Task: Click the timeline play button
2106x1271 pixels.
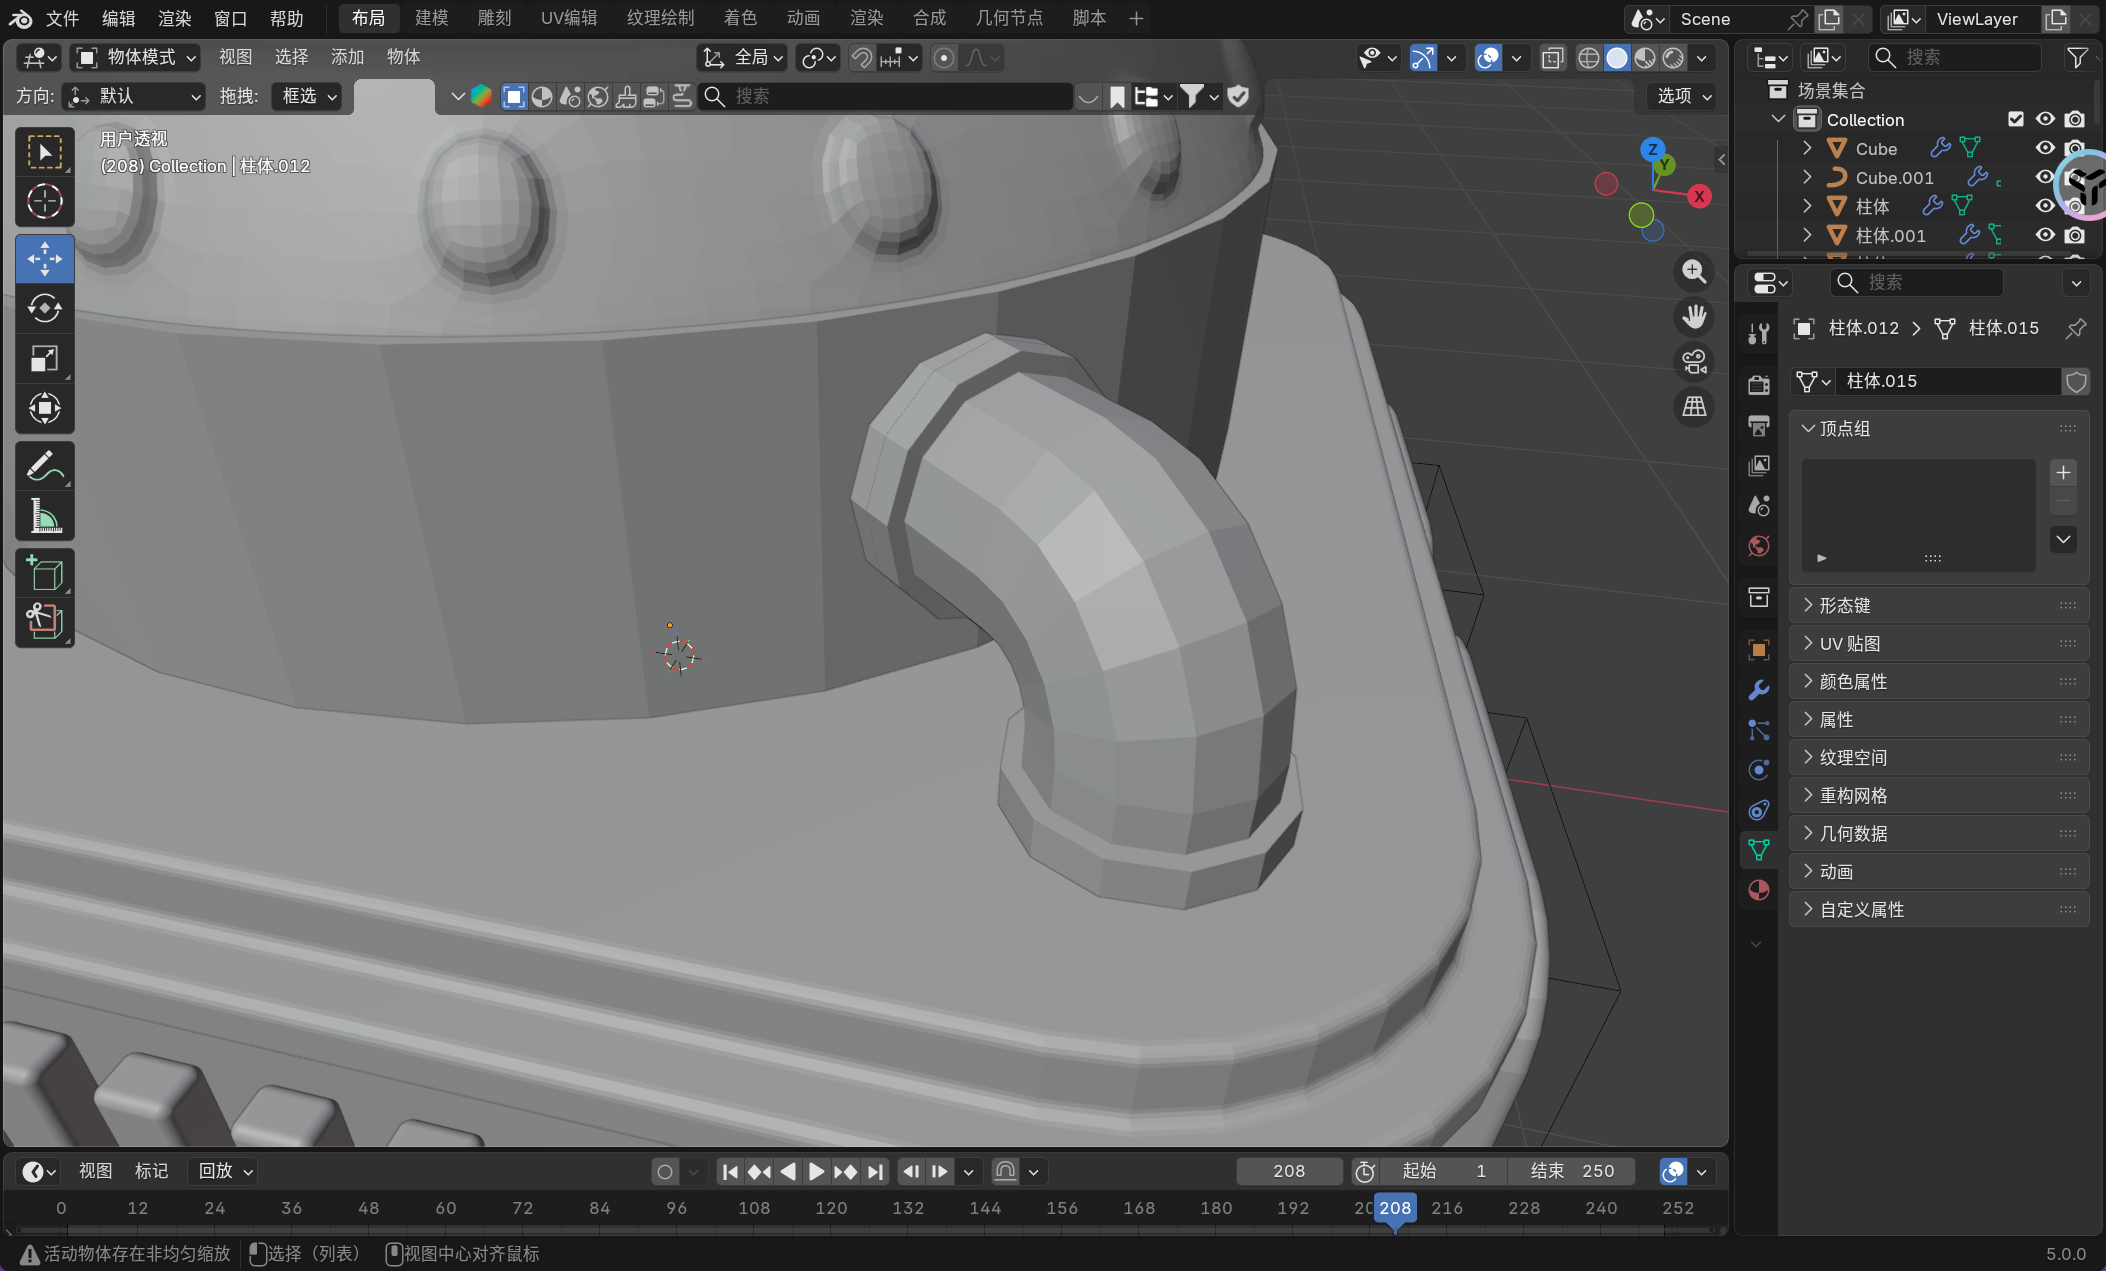Action: click(x=816, y=1171)
